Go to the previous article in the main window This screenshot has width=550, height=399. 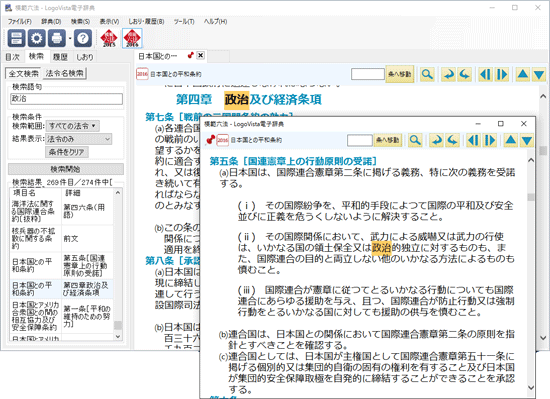485,74
